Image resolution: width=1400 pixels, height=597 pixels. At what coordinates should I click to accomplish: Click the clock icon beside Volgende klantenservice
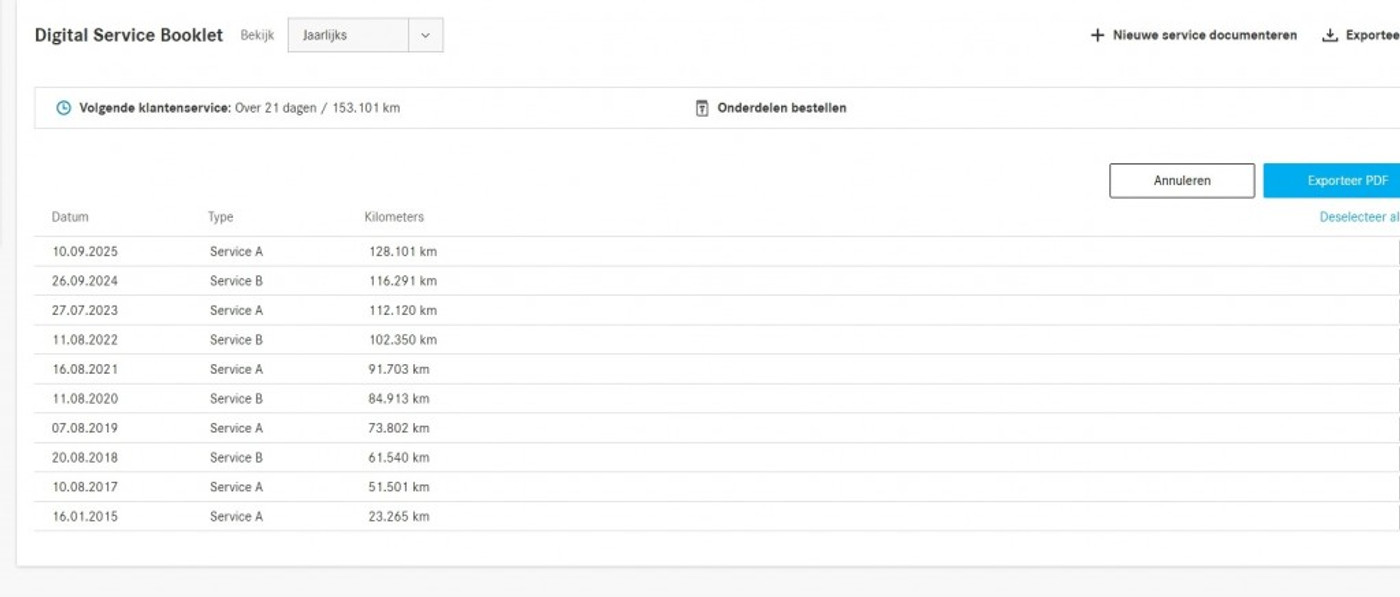click(63, 108)
